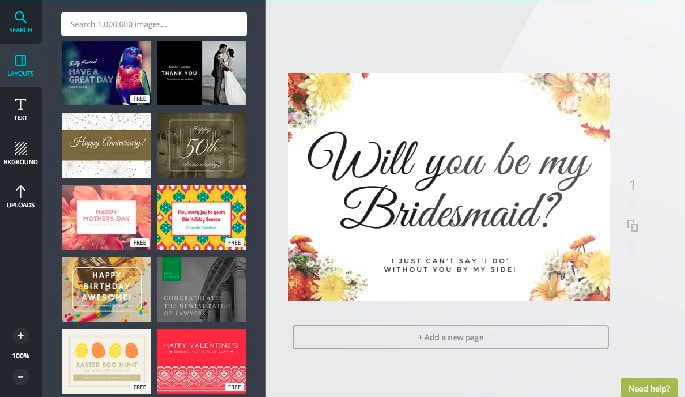This screenshot has height=397, width=685.
Task: Select the Have a Great Day parrot layout
Action: [x=107, y=73]
